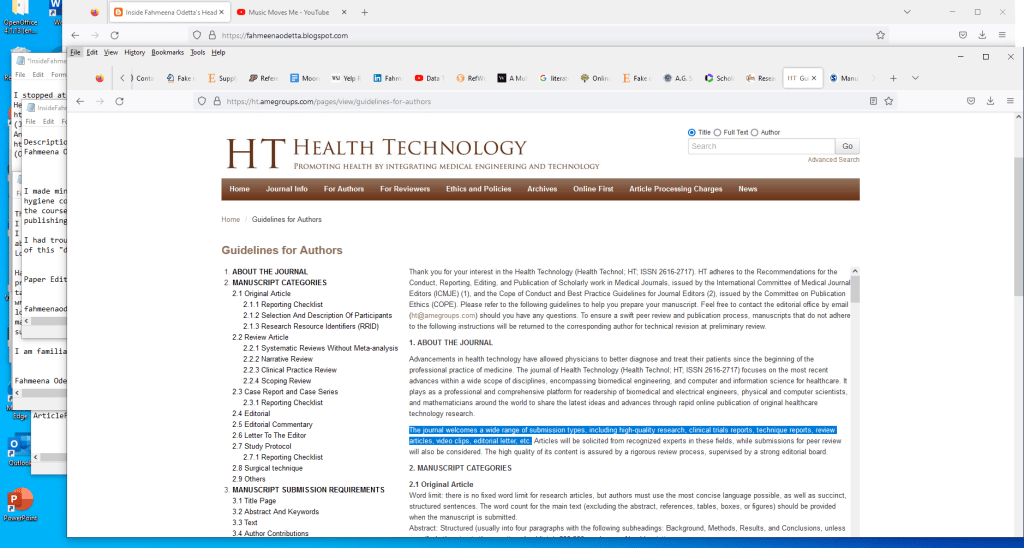Close Inside Fahmeena Odetta's Head tab
Viewport: 1024px width, 548px height.
[x=222, y=12]
